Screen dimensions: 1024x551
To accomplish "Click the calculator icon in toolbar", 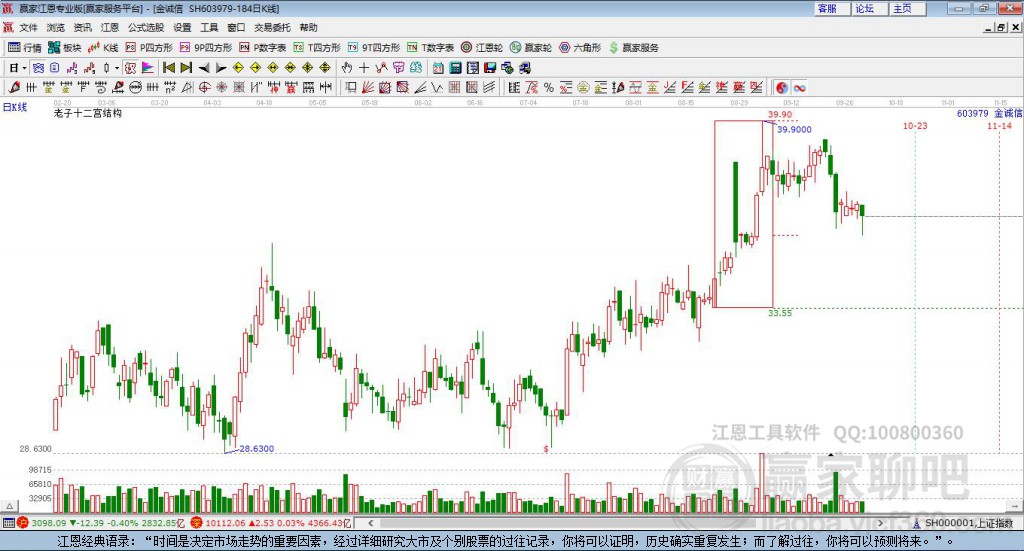I will click(456, 68).
